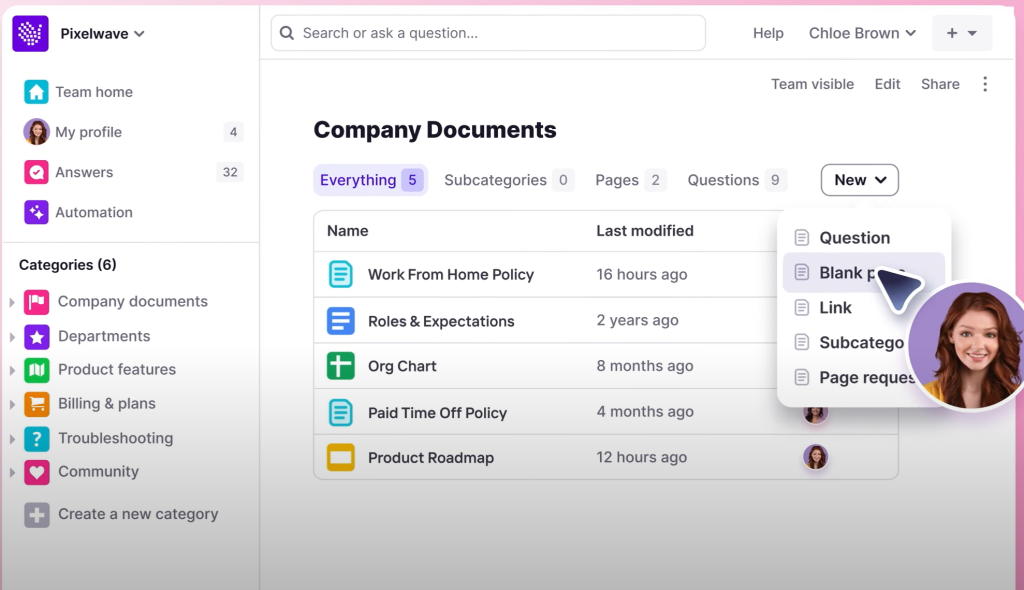
Task: Click the '8 months ago' modified time
Action: (x=645, y=366)
